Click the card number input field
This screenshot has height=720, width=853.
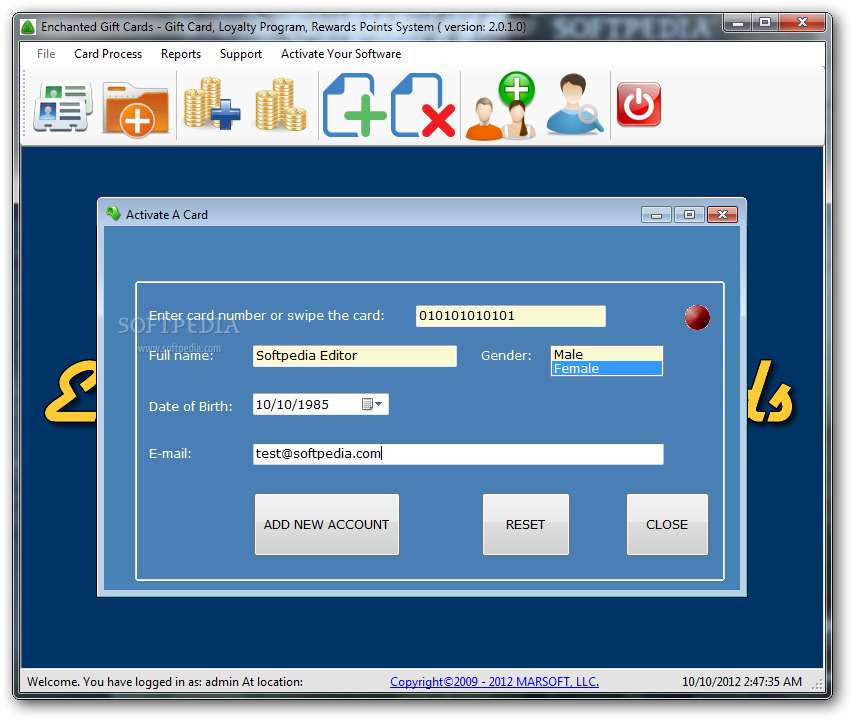510,316
